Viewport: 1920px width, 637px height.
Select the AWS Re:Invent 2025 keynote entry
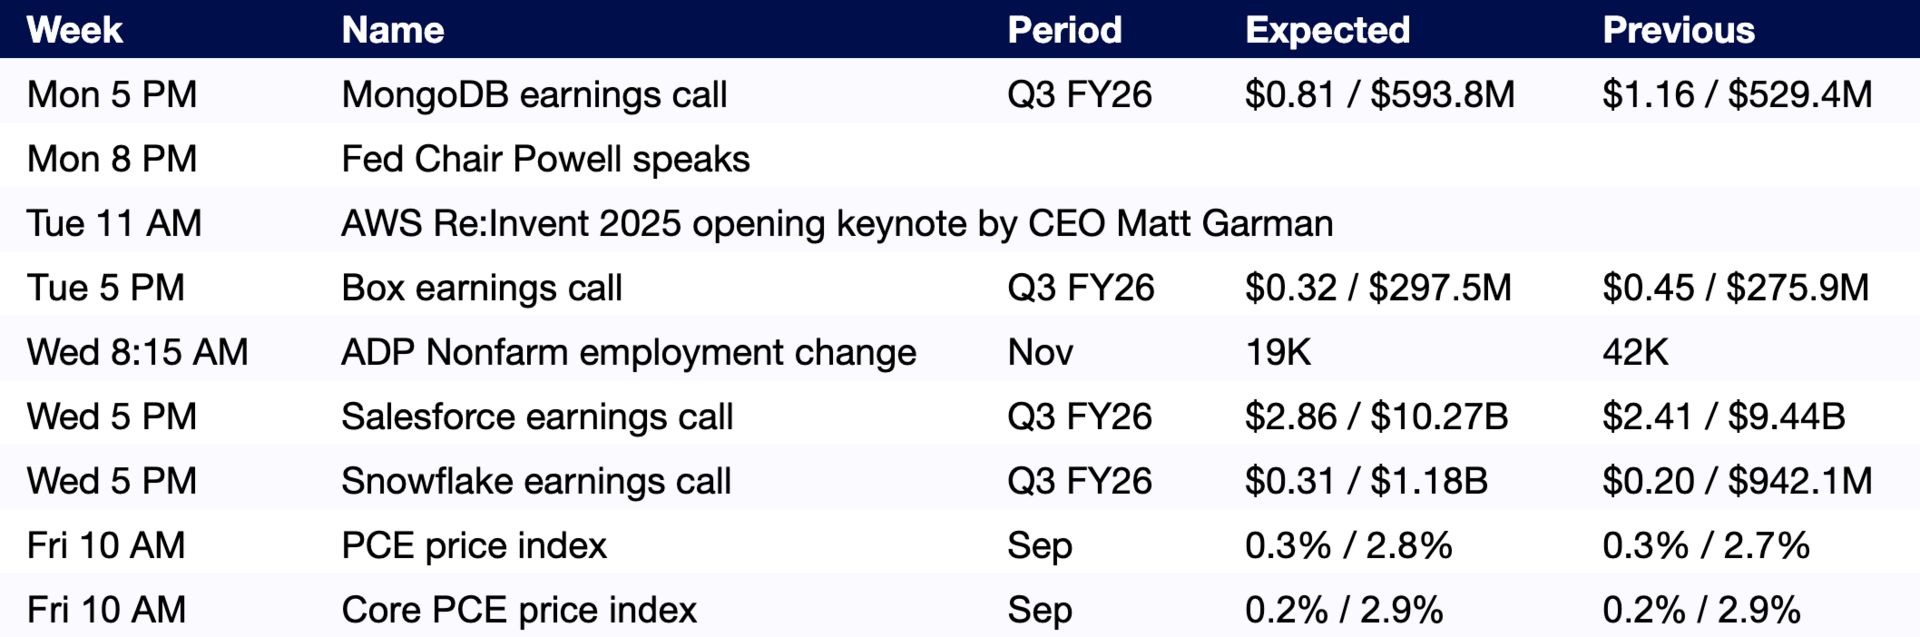[837, 223]
